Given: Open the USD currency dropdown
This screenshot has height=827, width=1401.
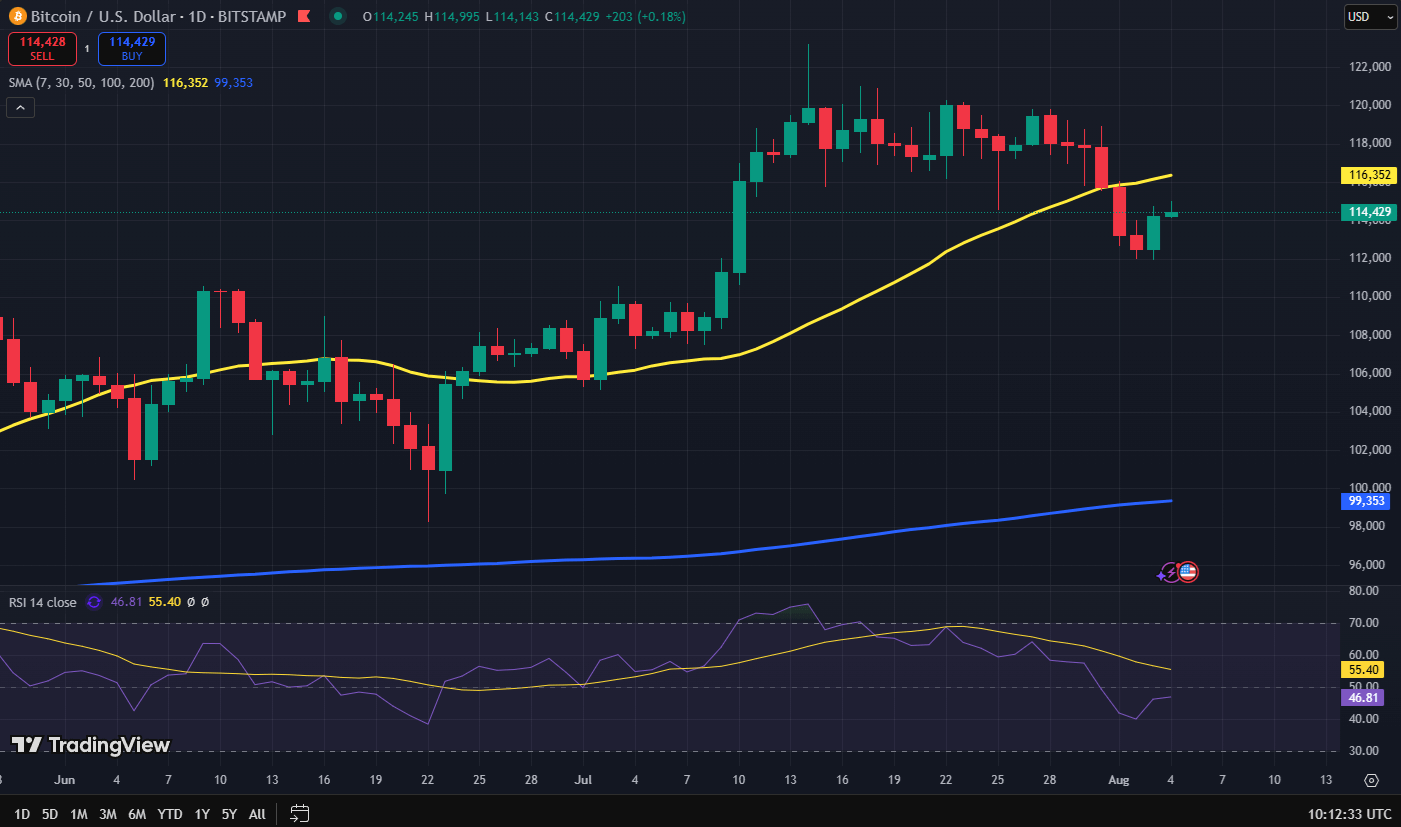Looking at the screenshot, I should 1369,17.
